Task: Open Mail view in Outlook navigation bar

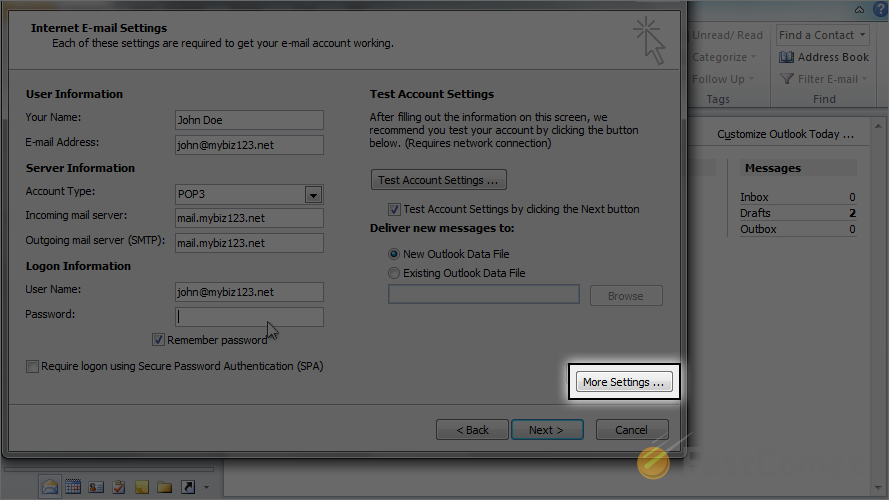Action: 50,486
